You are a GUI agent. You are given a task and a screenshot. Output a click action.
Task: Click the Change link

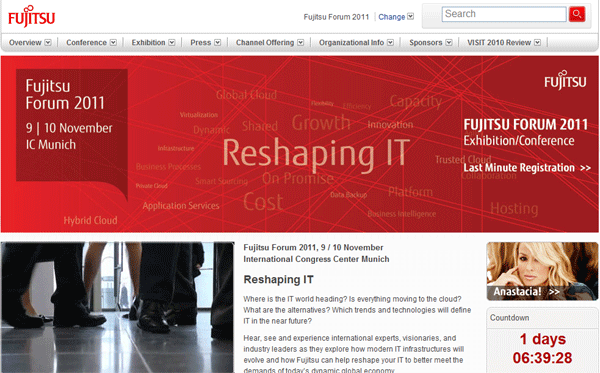click(x=391, y=17)
